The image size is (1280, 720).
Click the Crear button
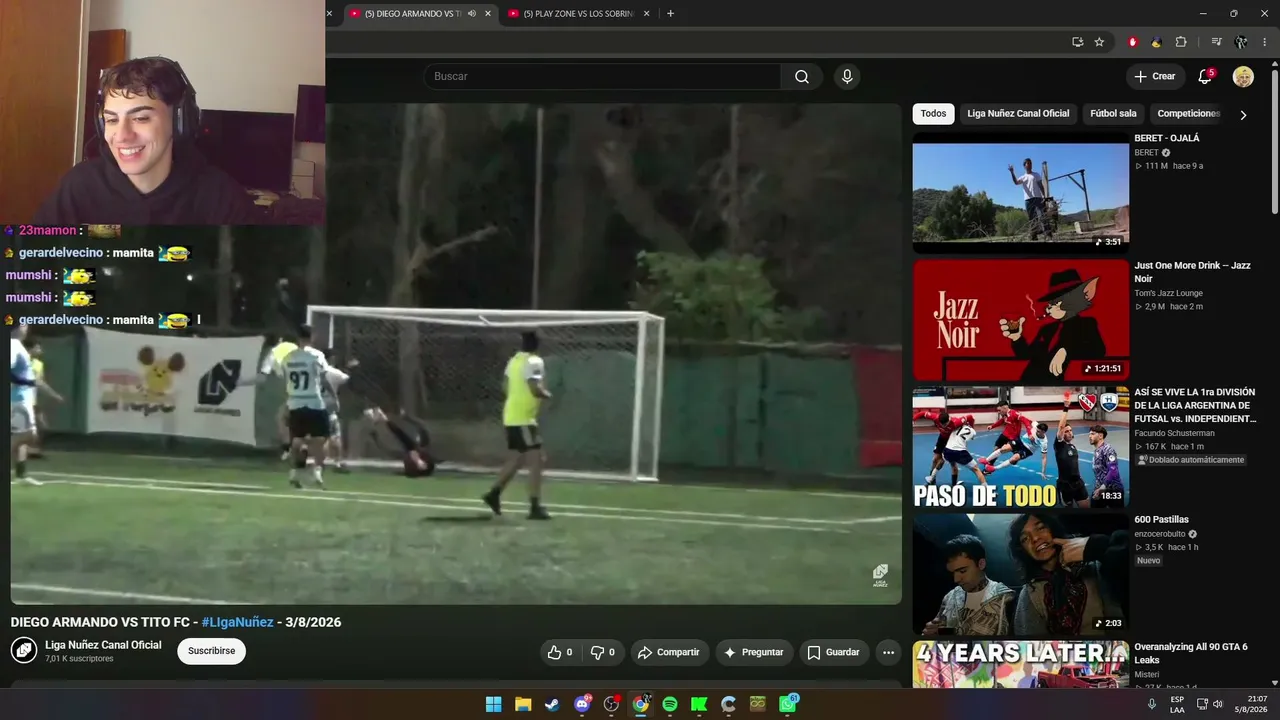(x=1155, y=77)
